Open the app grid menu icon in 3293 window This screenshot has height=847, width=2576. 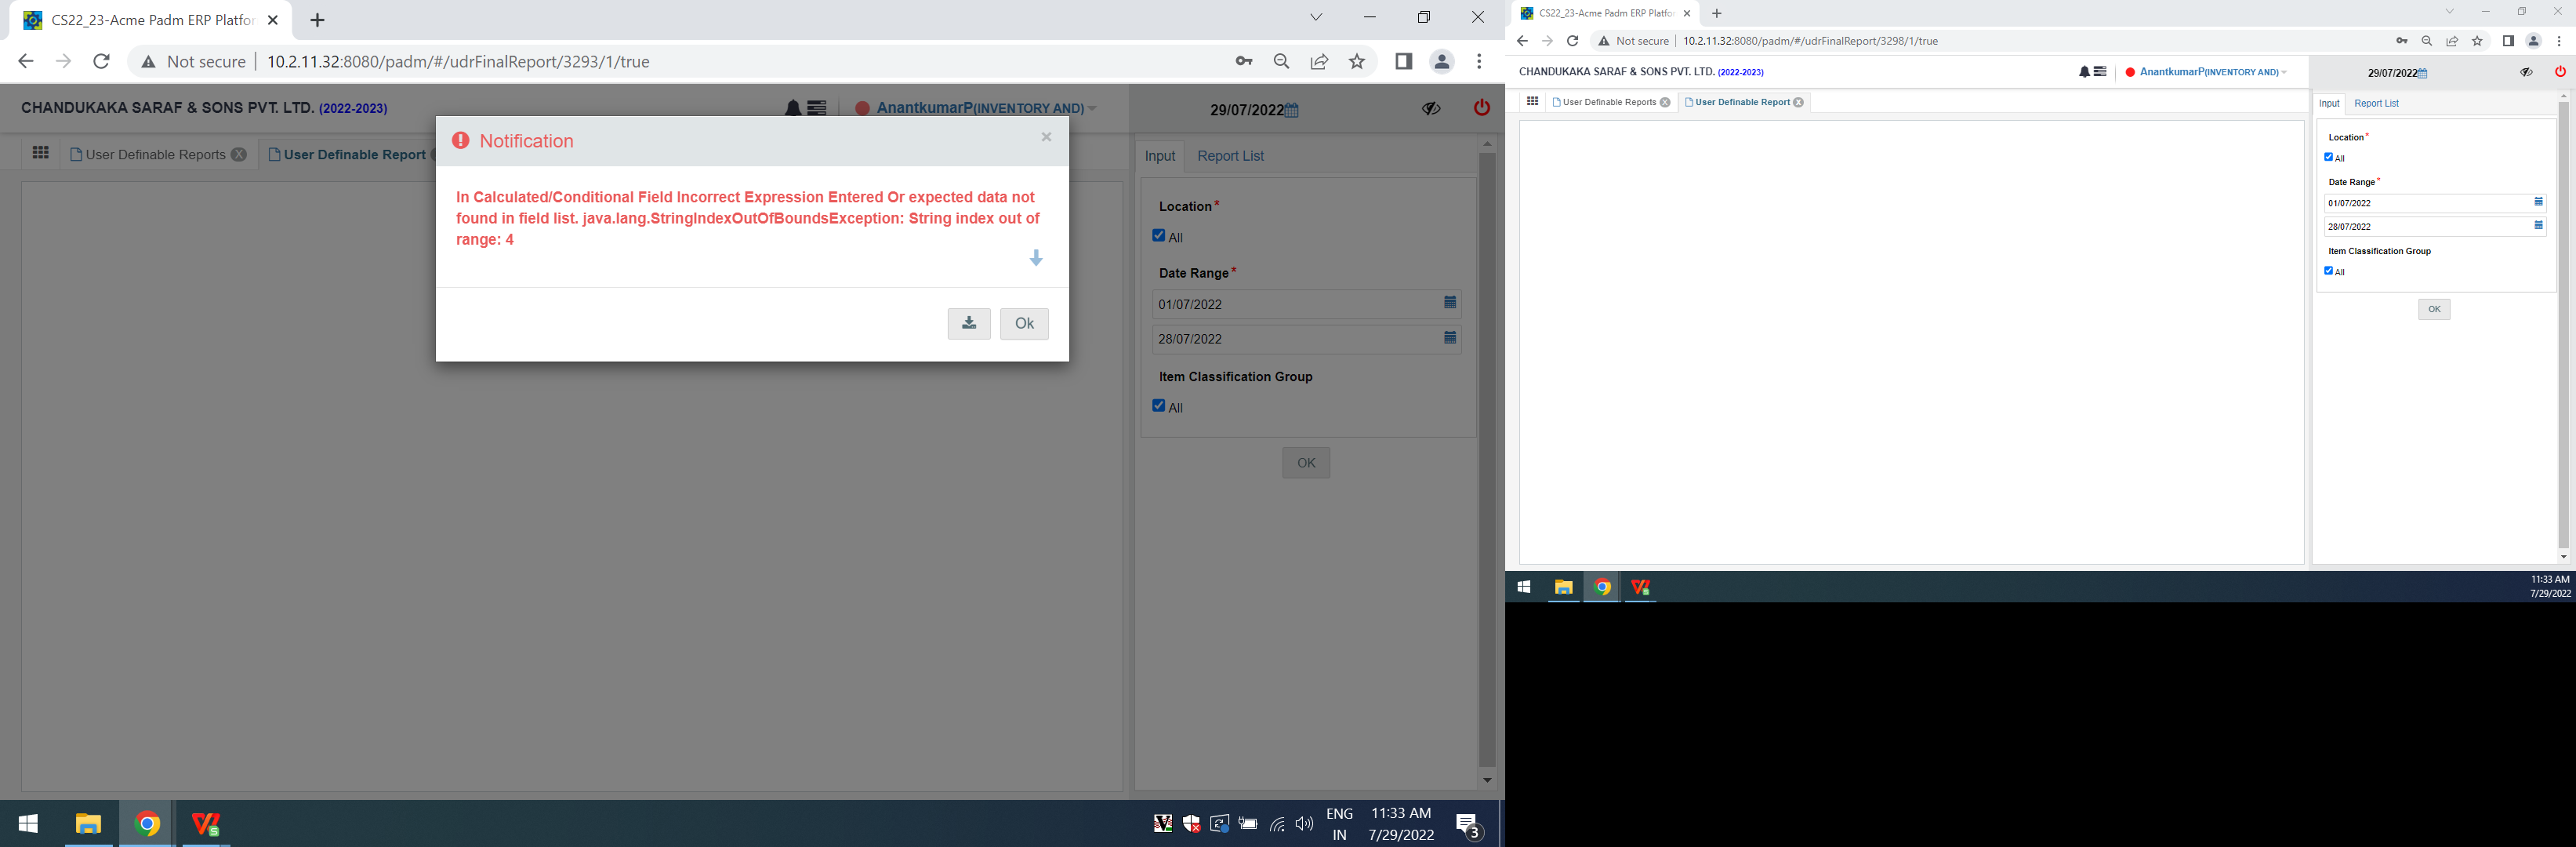[40, 153]
